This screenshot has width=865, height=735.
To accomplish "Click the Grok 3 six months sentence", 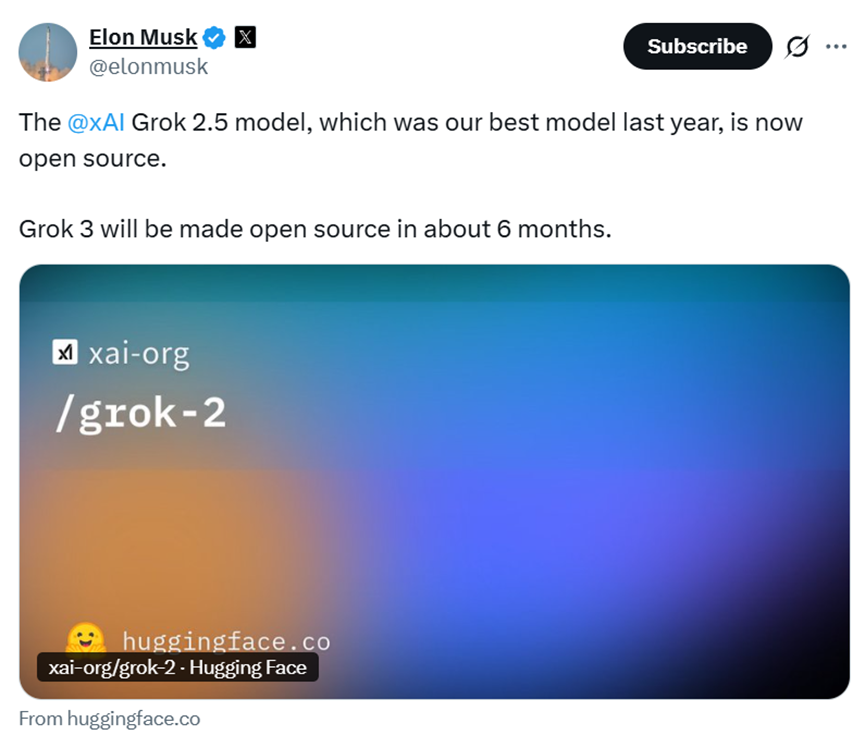I will coord(314,229).
